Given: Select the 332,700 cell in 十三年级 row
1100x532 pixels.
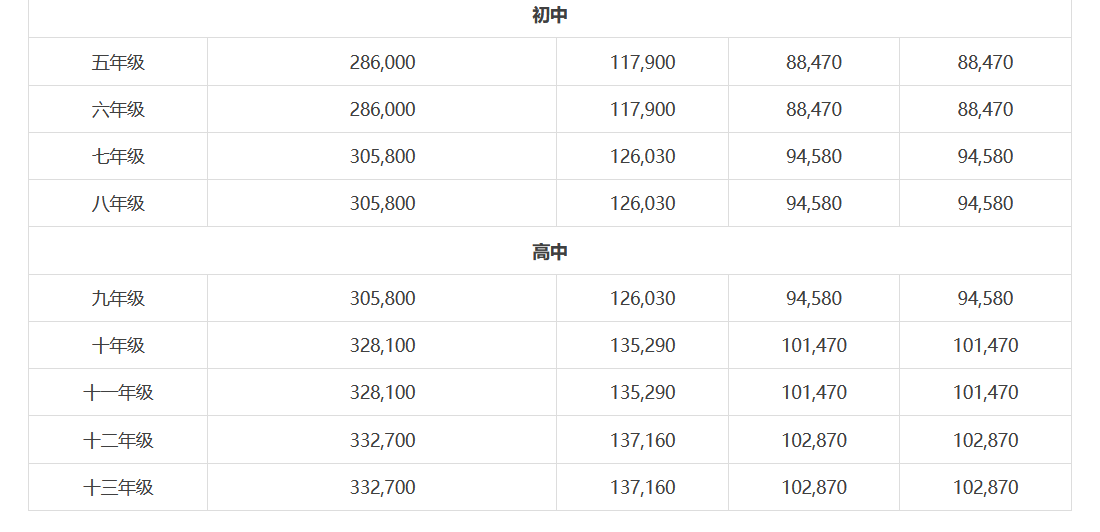Looking at the screenshot, I should pos(382,487).
